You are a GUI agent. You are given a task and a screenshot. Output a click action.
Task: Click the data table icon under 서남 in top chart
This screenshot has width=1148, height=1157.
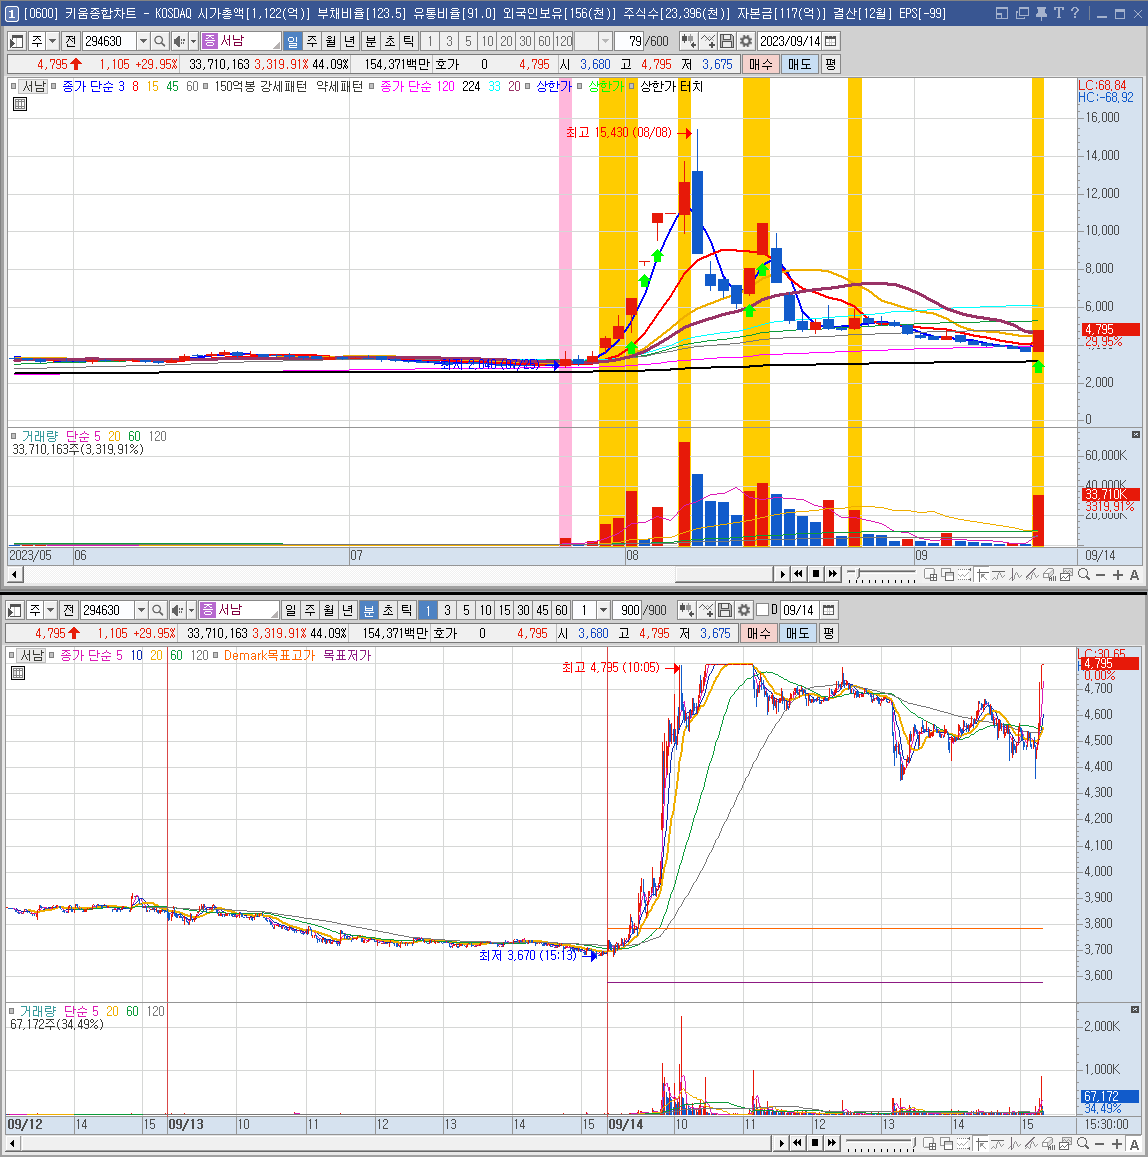click(x=20, y=104)
